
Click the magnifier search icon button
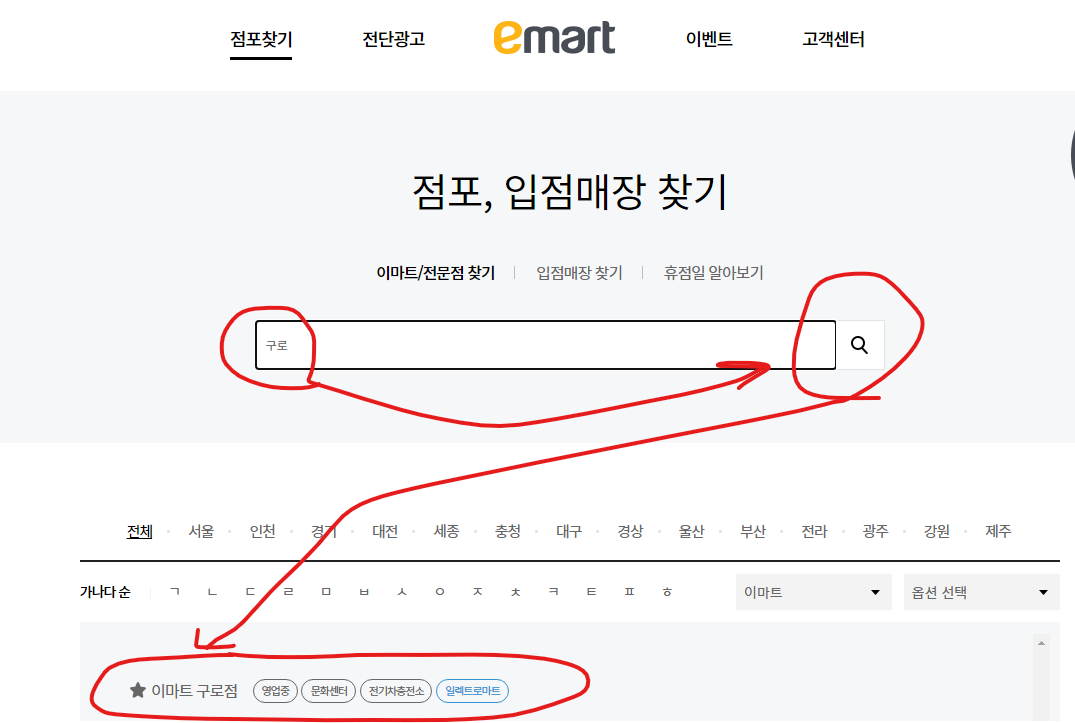click(x=860, y=345)
